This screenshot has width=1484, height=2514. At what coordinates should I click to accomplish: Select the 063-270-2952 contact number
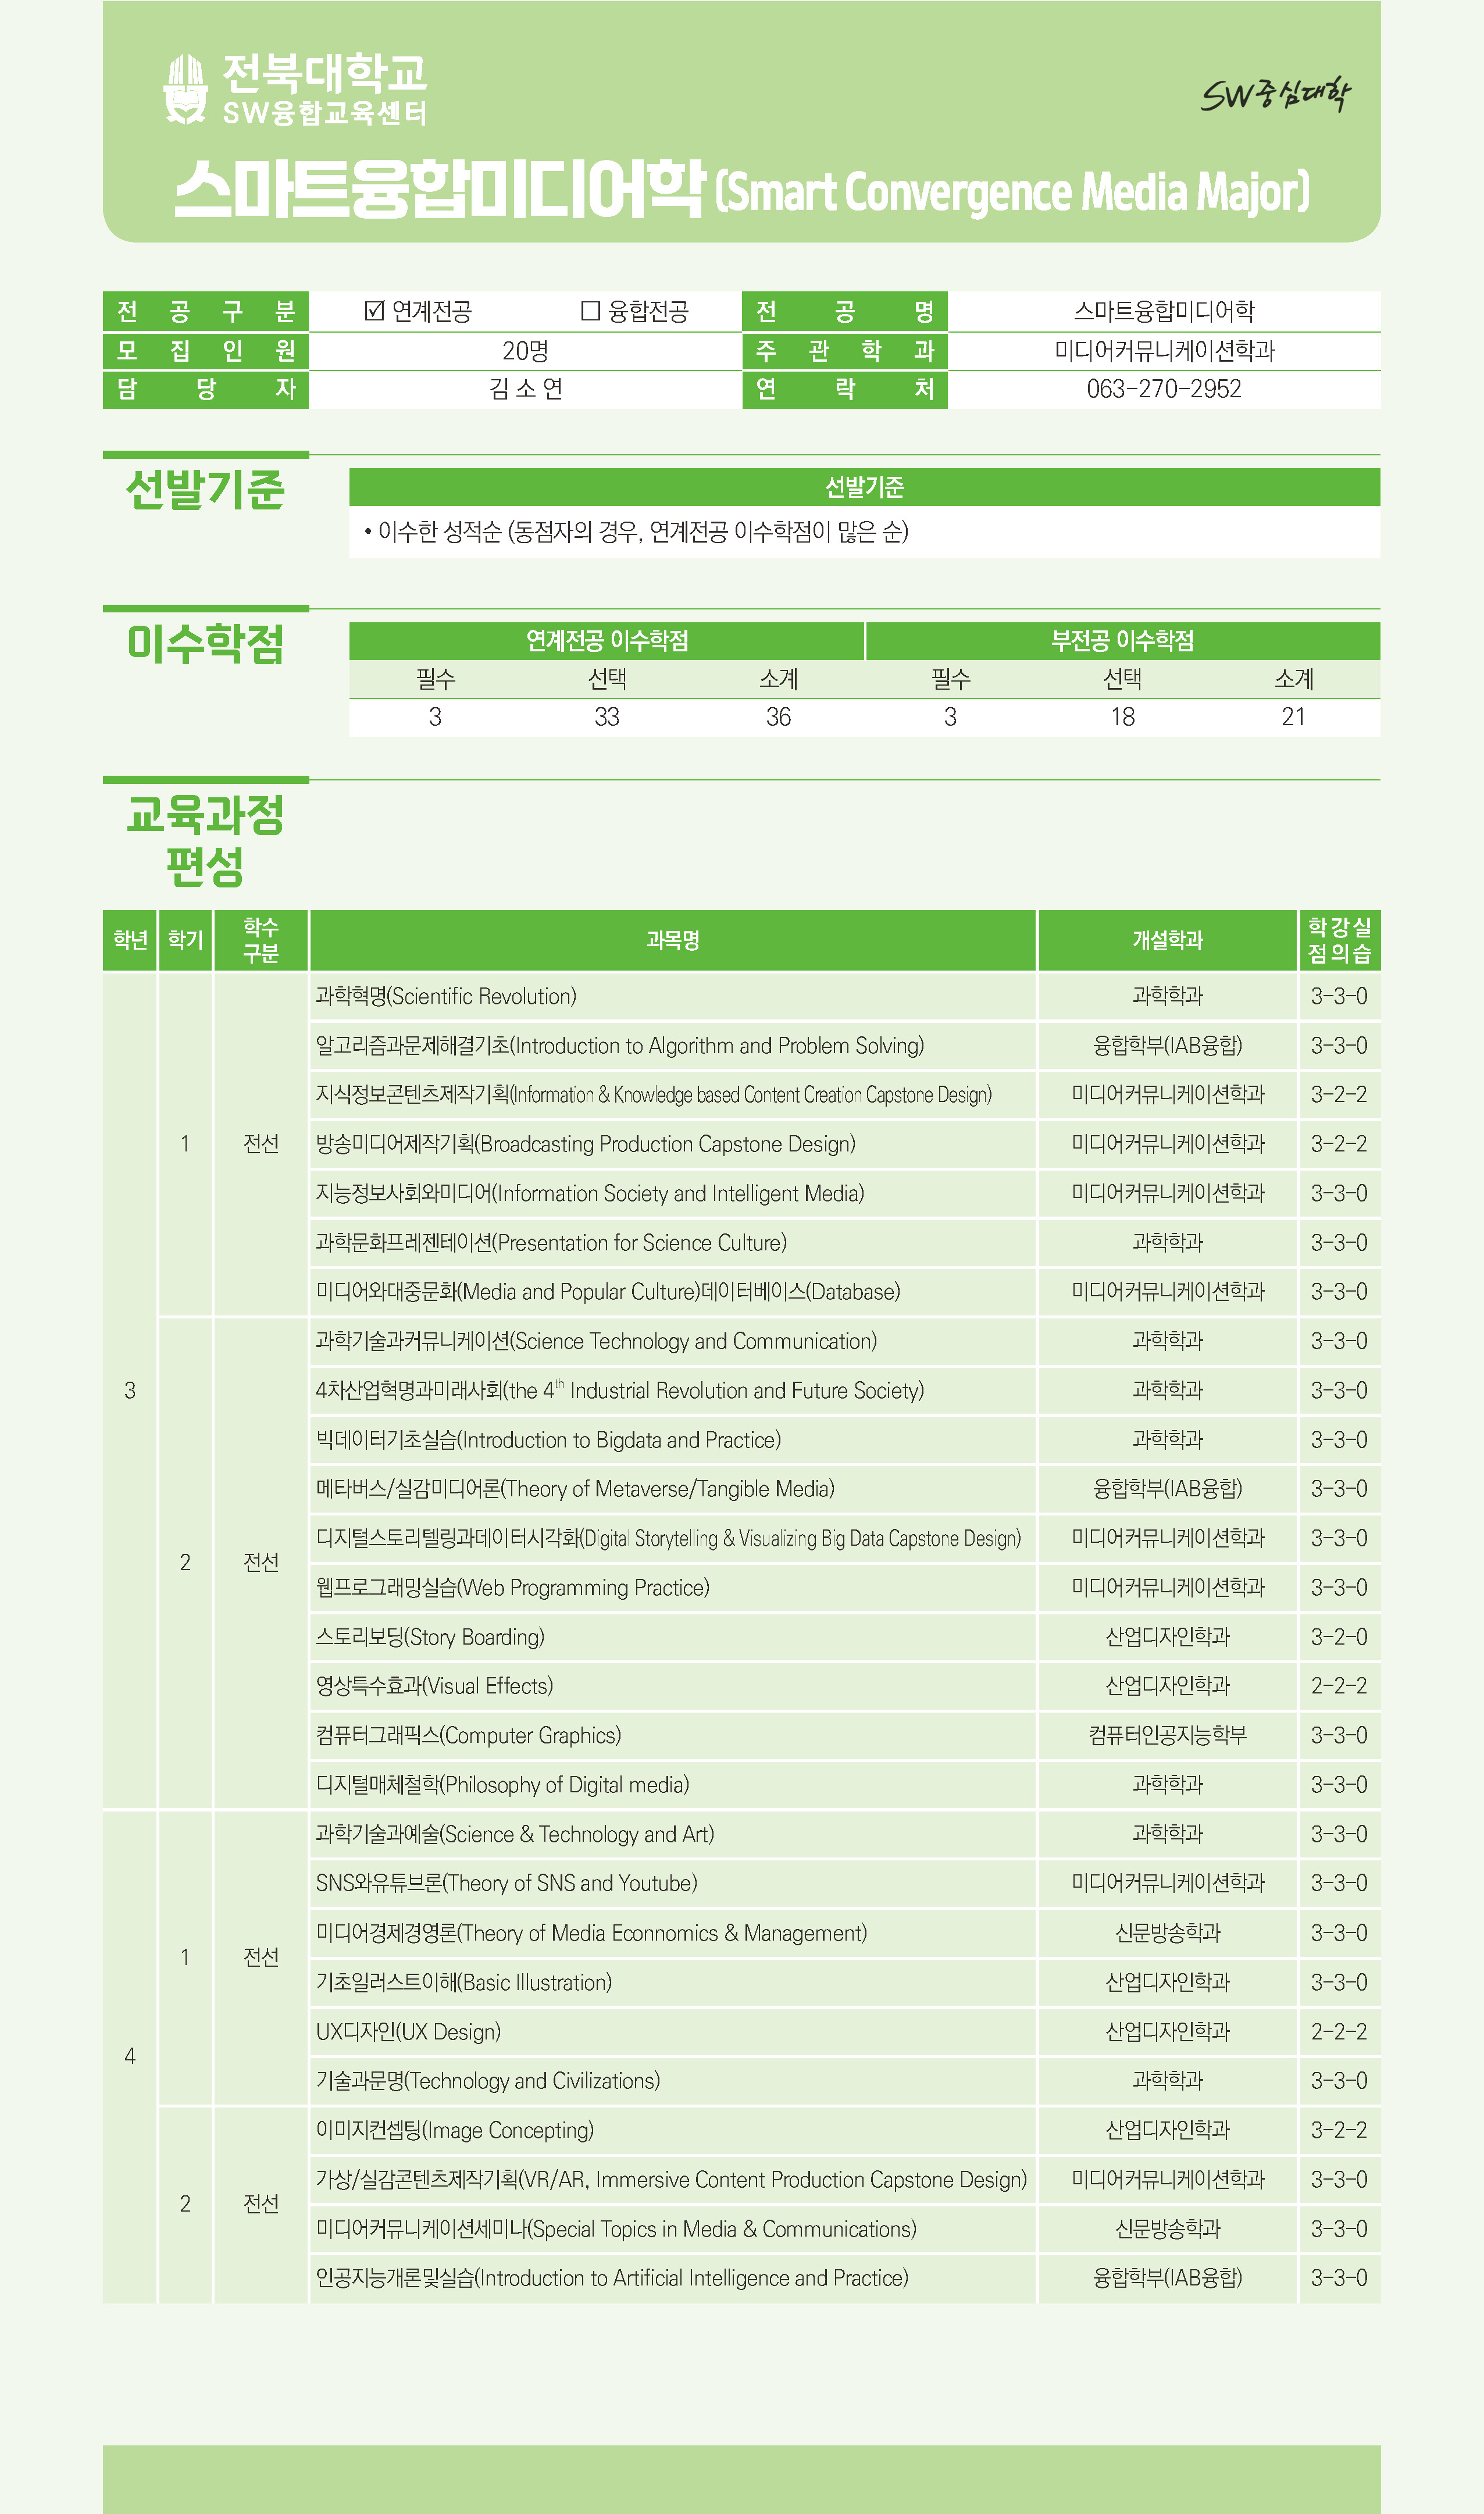[1164, 389]
